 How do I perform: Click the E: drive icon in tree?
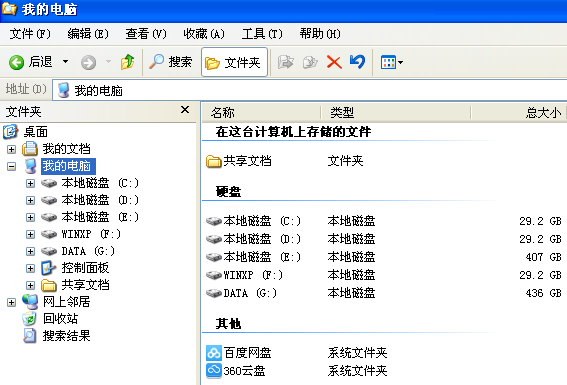pyautogui.click(x=49, y=217)
